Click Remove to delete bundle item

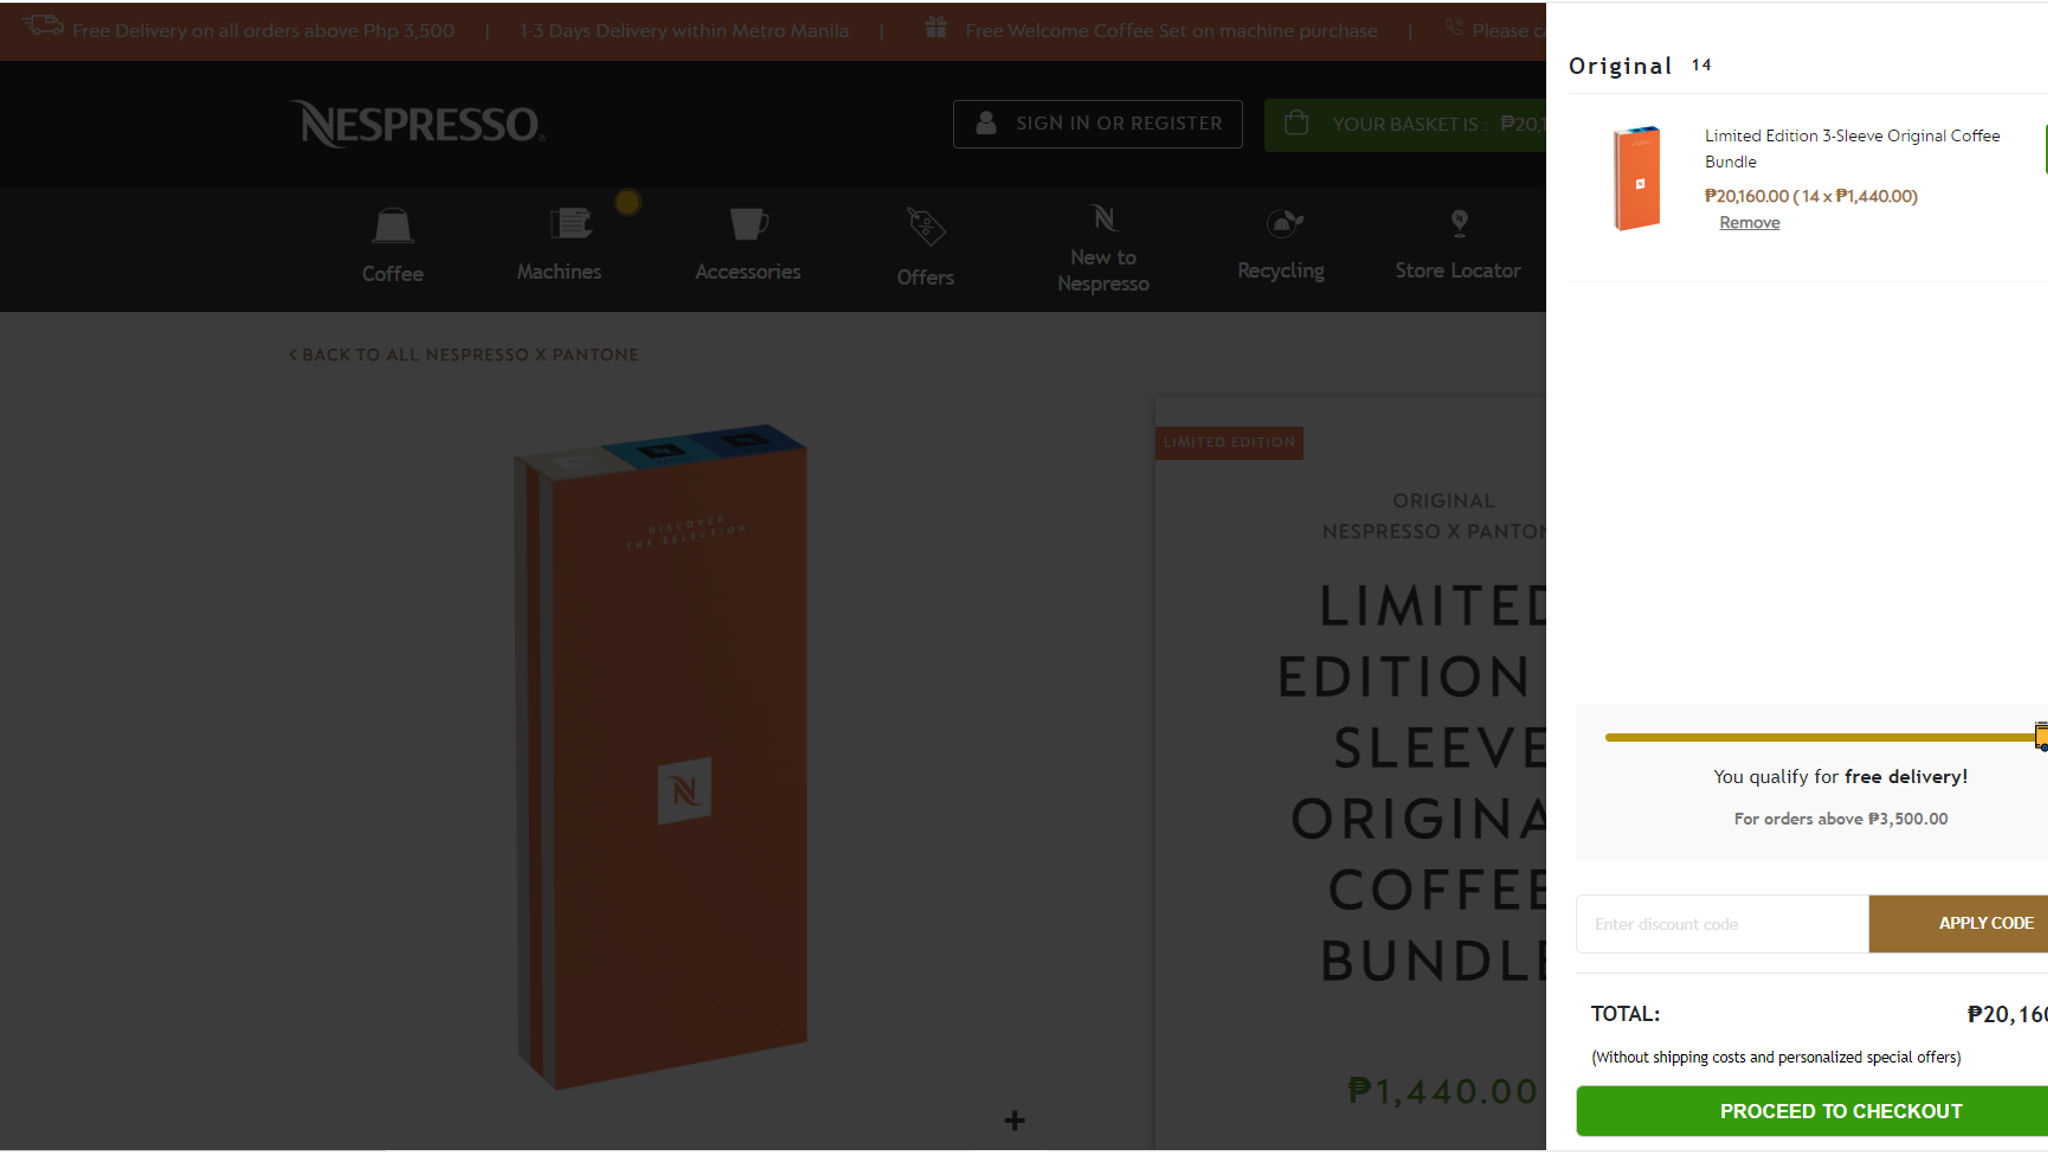coord(1748,222)
